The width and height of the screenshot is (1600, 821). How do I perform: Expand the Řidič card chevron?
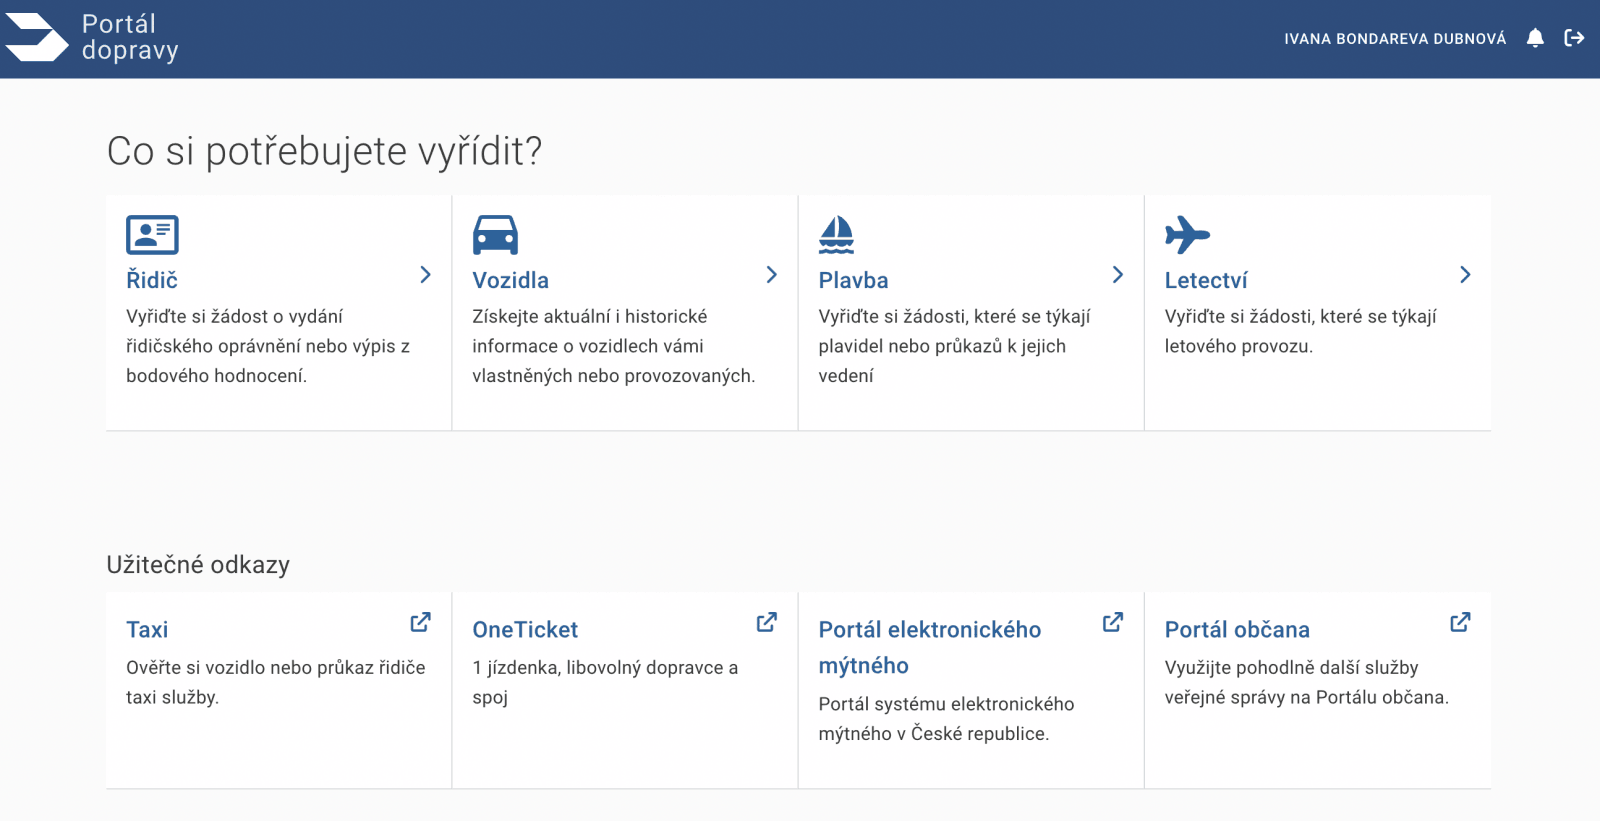425,274
